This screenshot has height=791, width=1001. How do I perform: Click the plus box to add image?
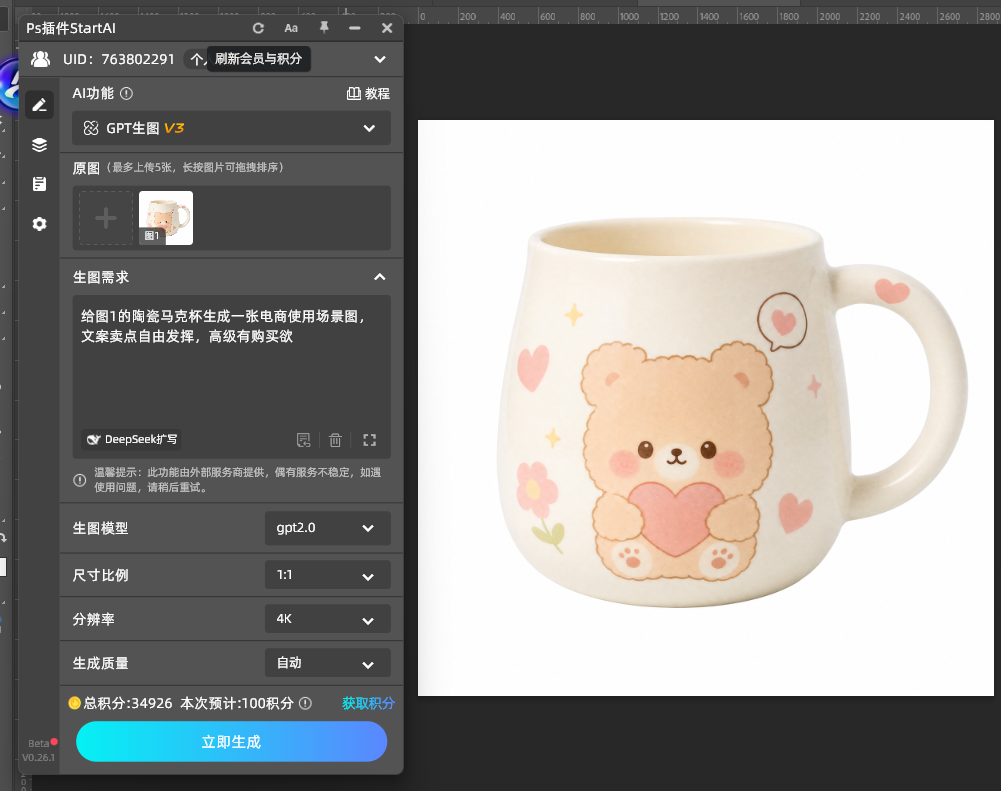click(106, 218)
